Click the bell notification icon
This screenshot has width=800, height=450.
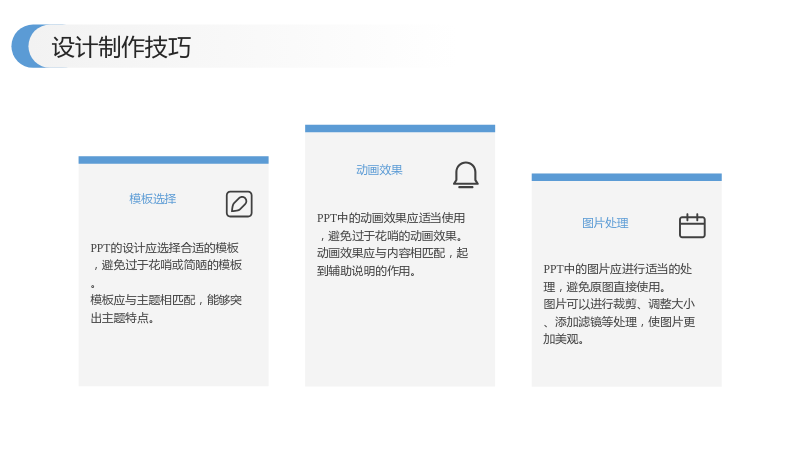coord(466,175)
